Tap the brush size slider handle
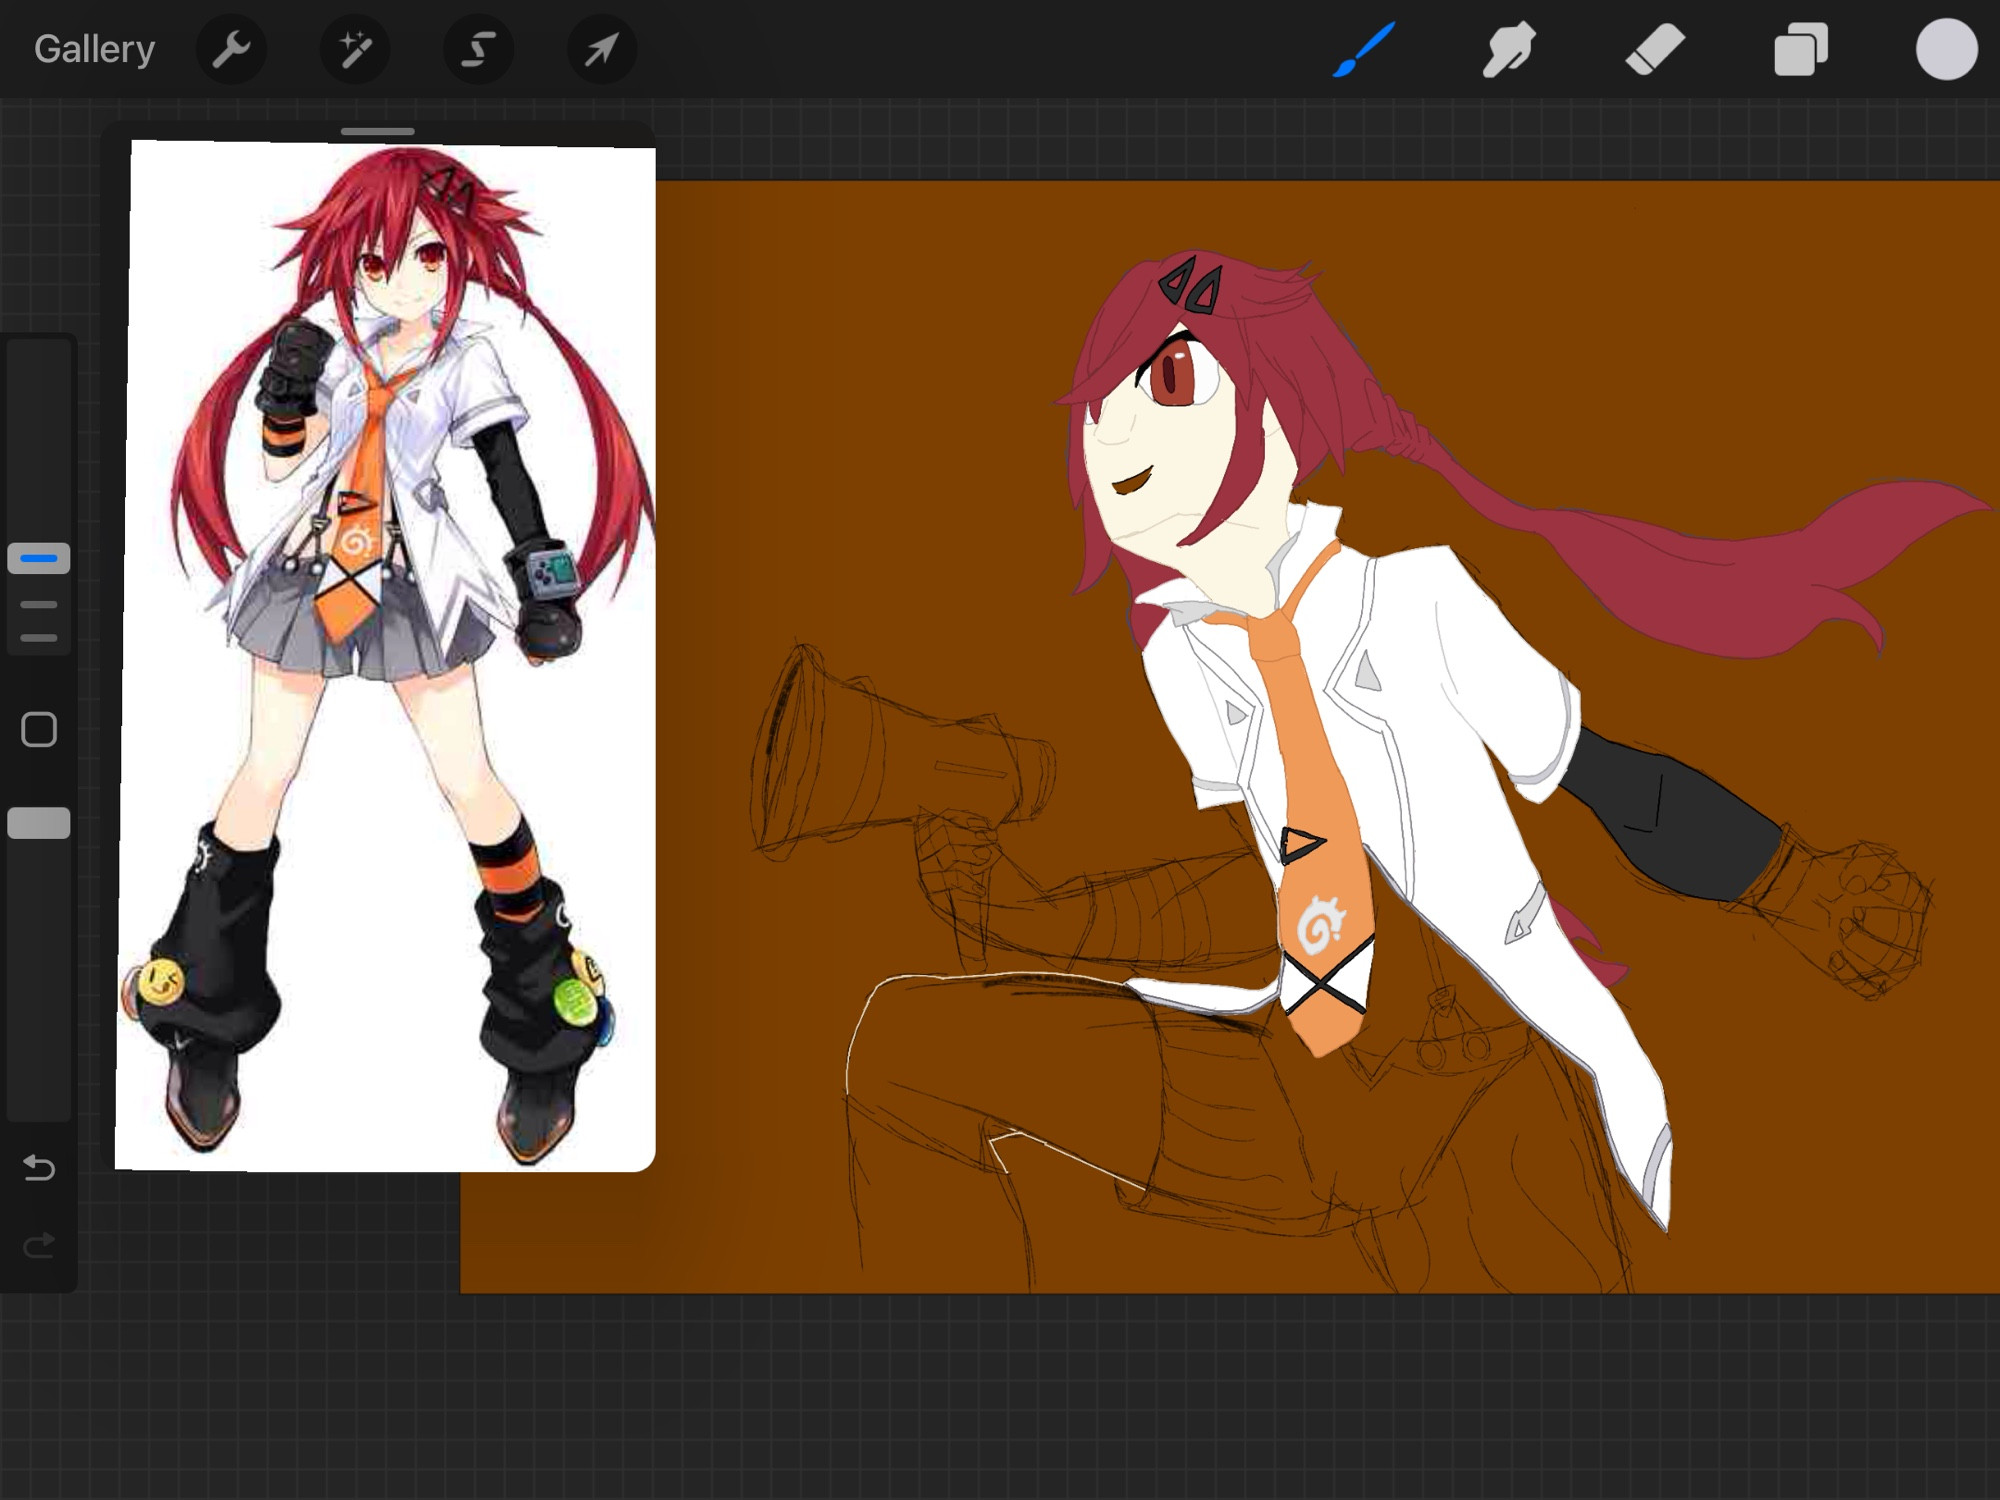 click(39, 558)
